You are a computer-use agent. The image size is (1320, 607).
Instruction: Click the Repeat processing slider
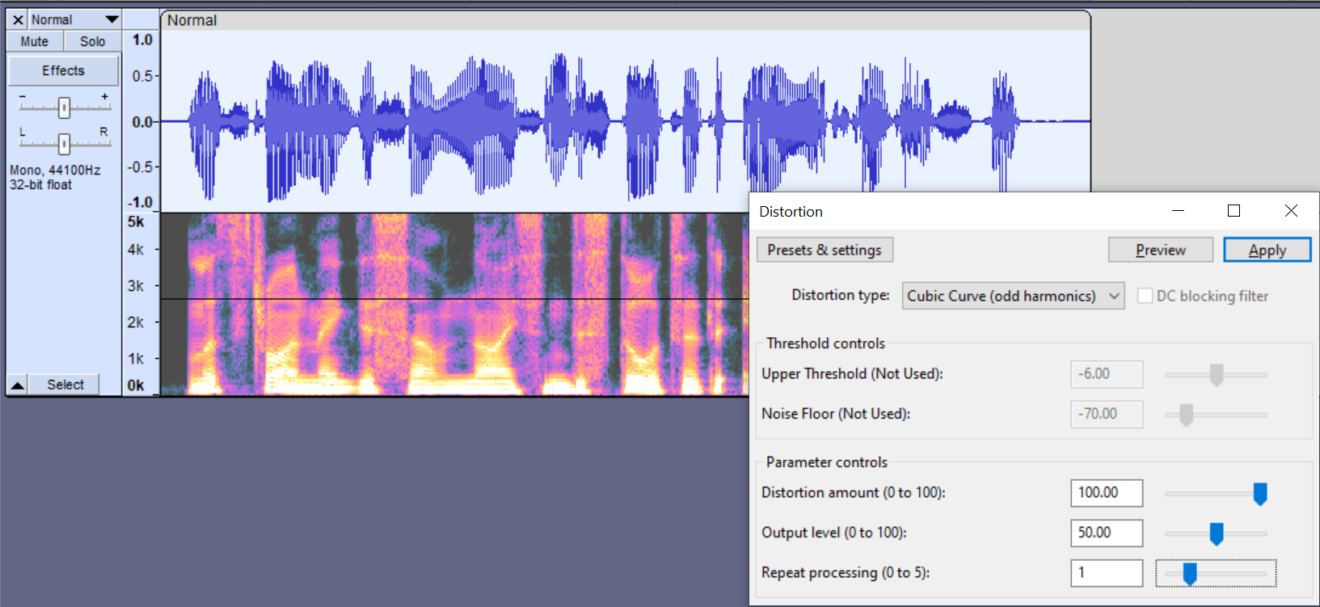coord(1190,573)
